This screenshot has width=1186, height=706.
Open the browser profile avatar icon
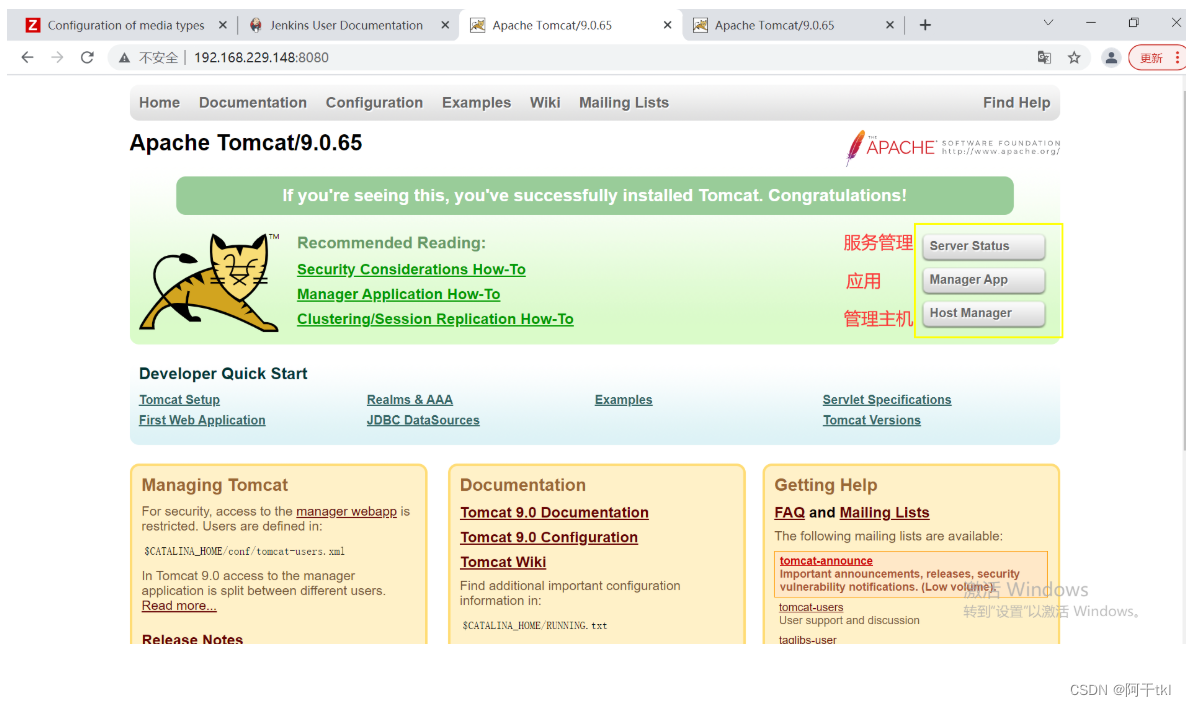pos(1110,58)
